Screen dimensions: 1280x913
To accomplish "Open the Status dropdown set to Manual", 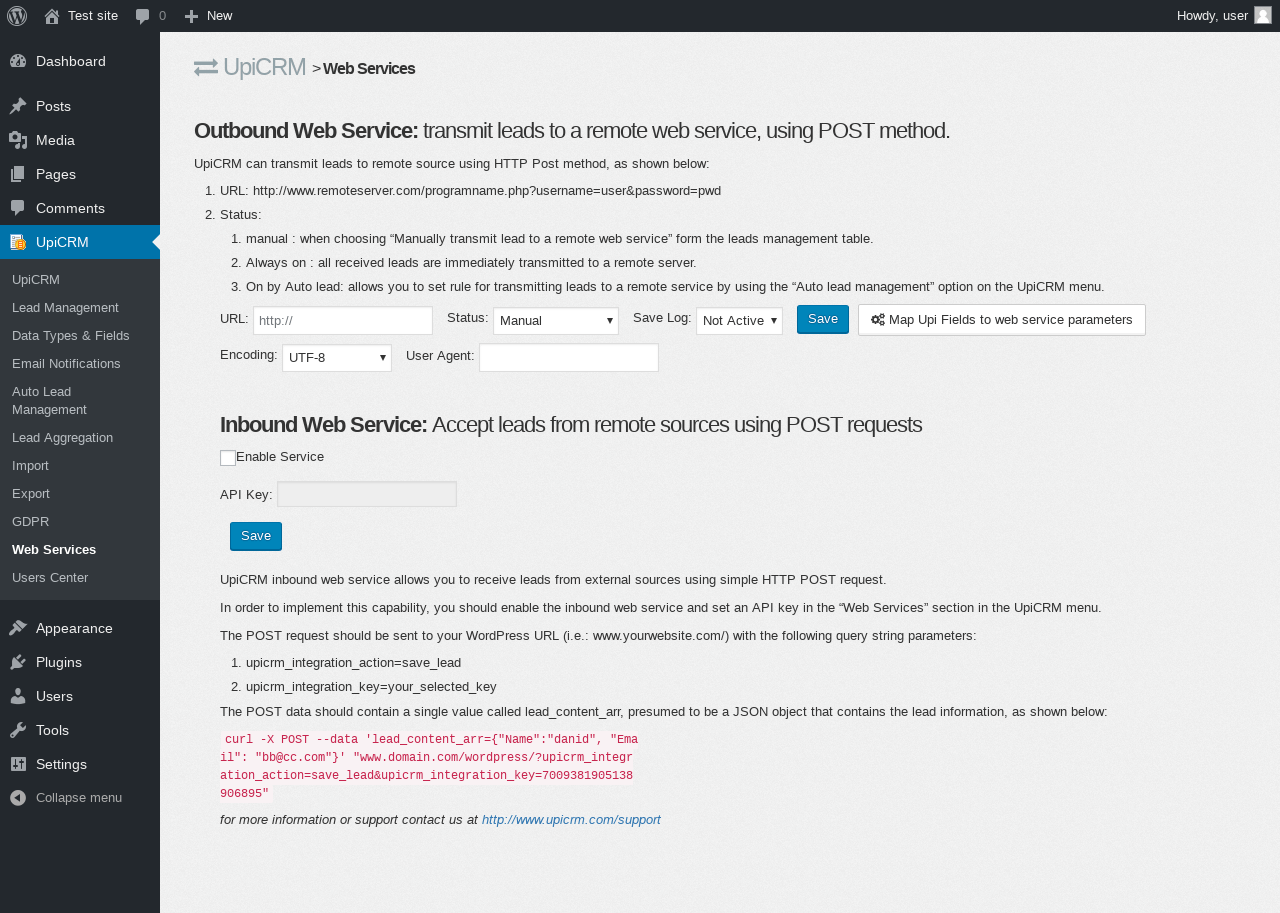I will [x=556, y=321].
